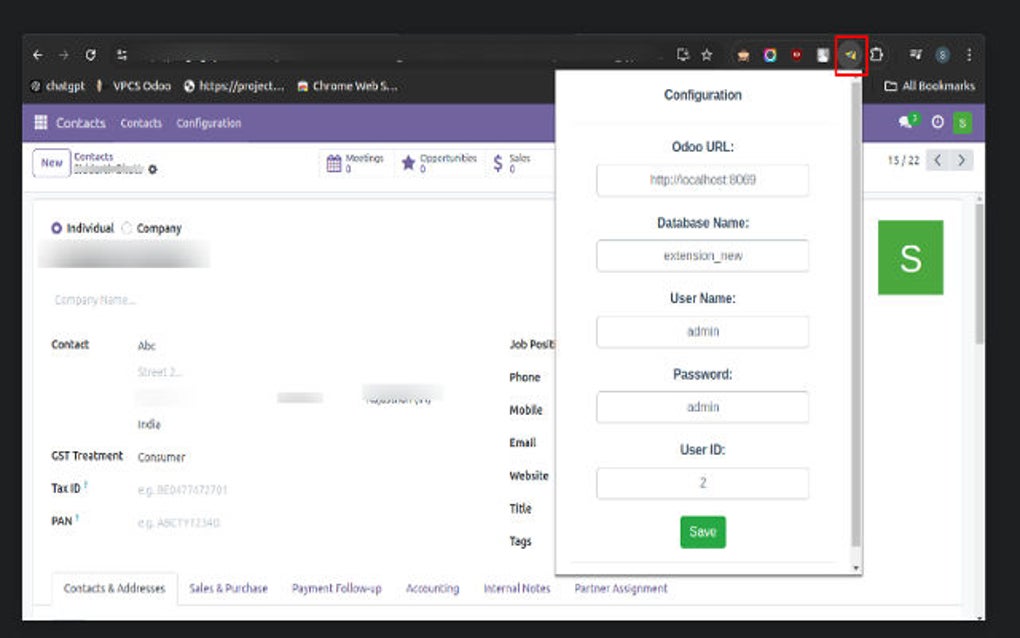Click the activities clock icon
The width and height of the screenshot is (1020, 638).
pos(938,122)
